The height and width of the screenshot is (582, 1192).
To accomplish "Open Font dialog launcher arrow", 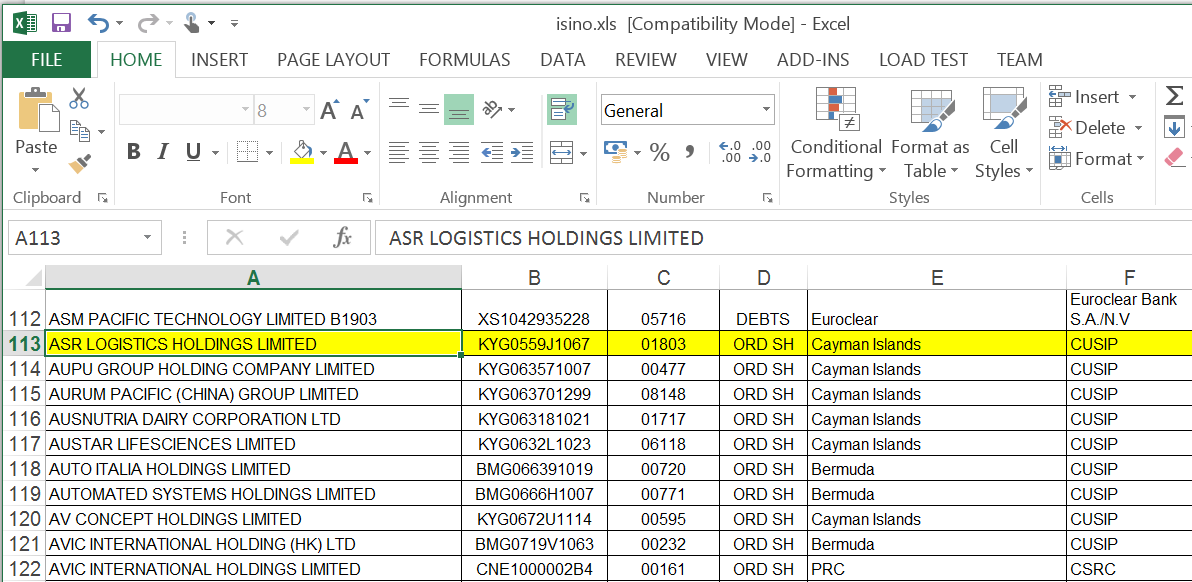I will pos(367,198).
